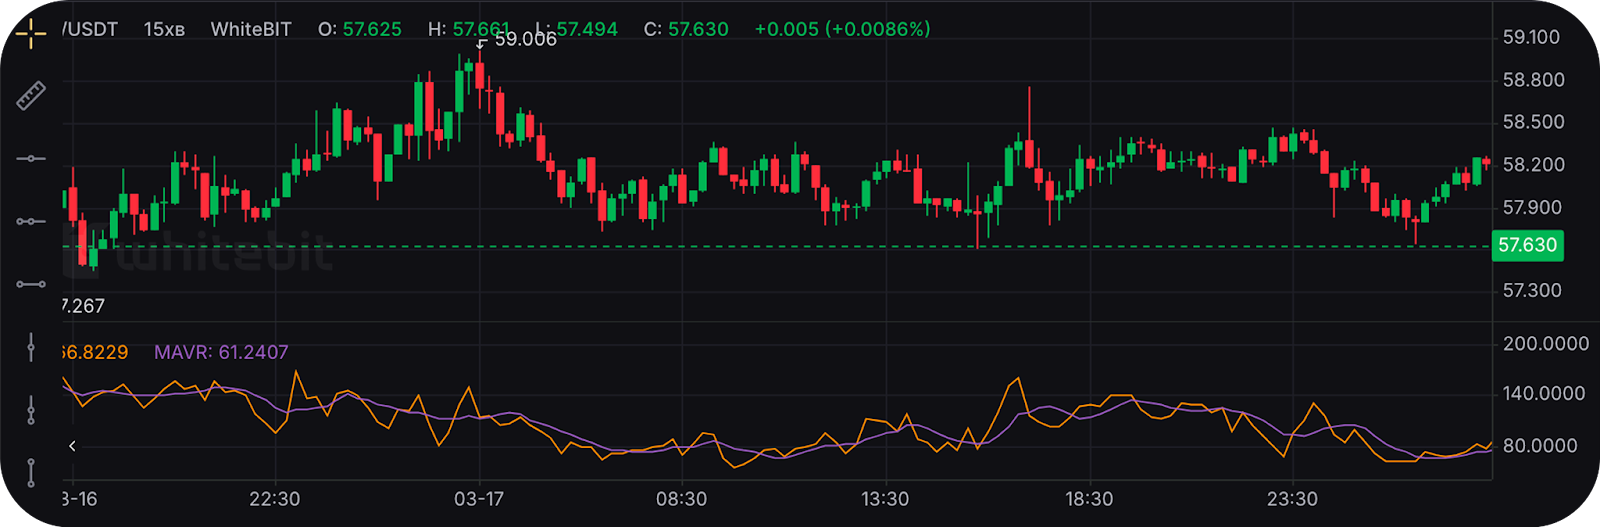Select the ruler measurement tool
Viewport: 1600px width, 527px height.
coord(31,96)
